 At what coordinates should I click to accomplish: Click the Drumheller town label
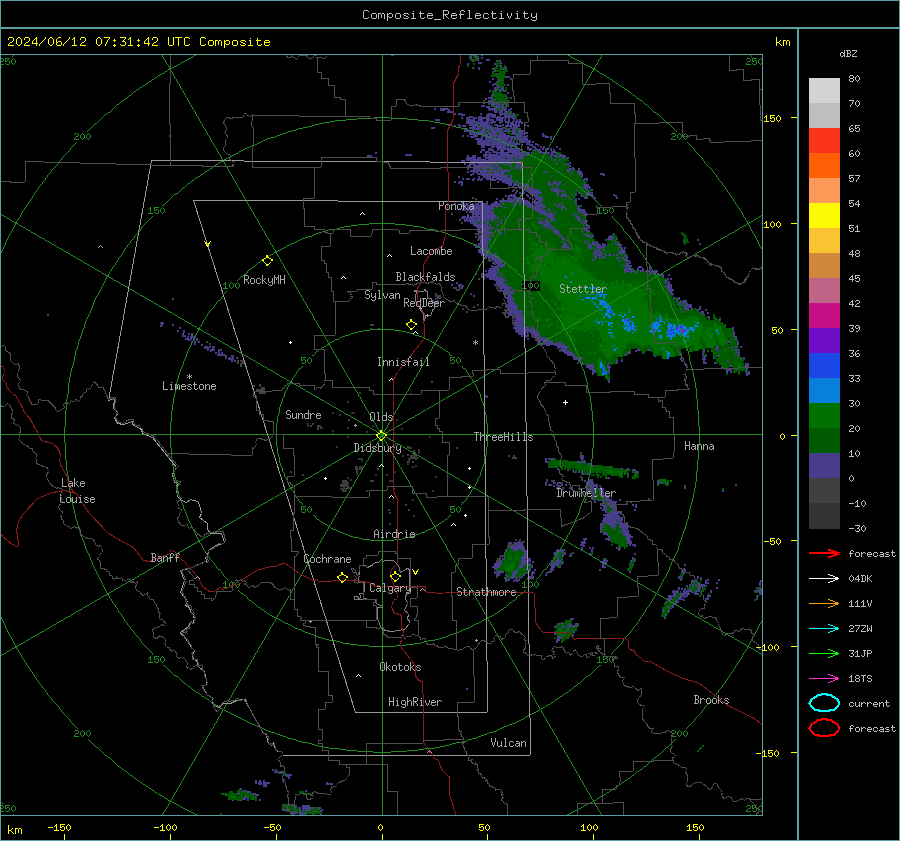[586, 493]
